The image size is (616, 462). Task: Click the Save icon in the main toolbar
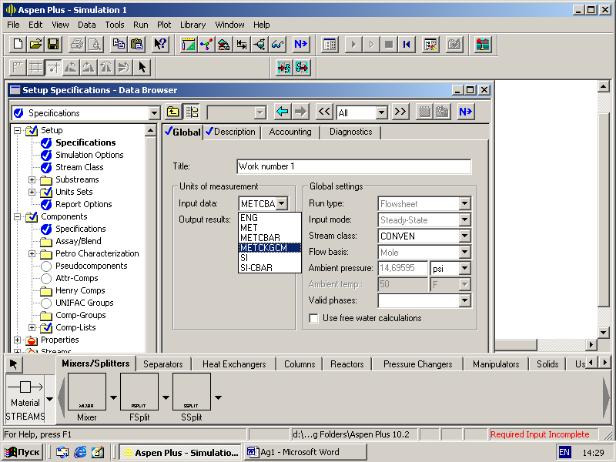[53, 45]
